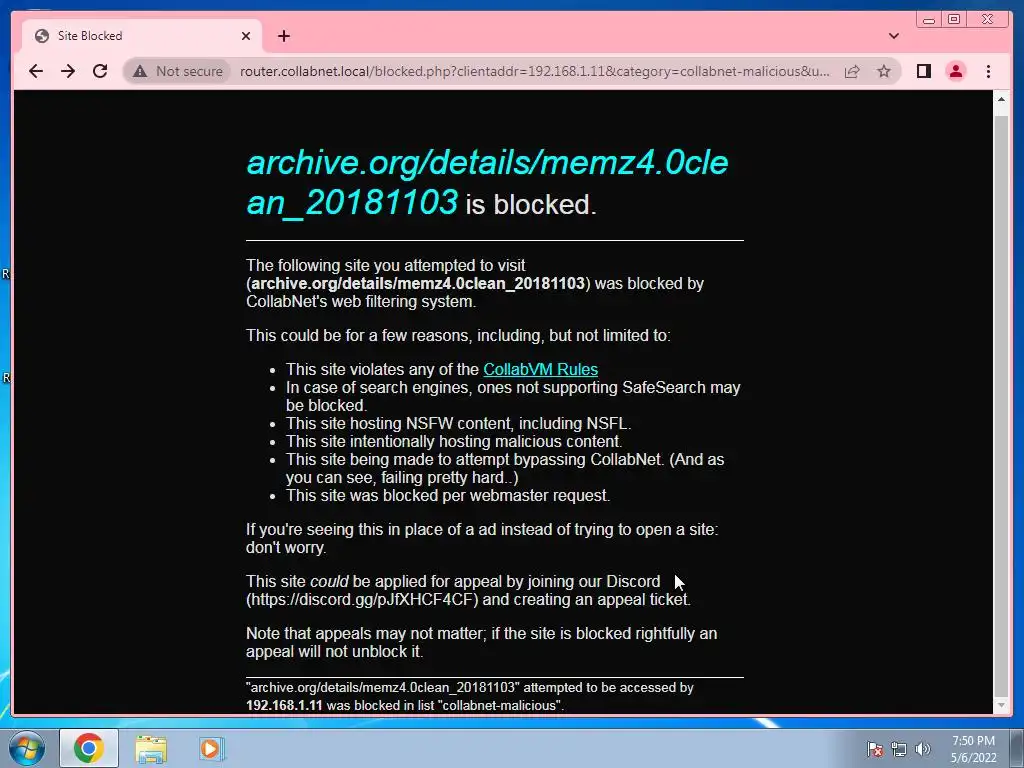Open Windows Explorer from taskbar

[151, 749]
